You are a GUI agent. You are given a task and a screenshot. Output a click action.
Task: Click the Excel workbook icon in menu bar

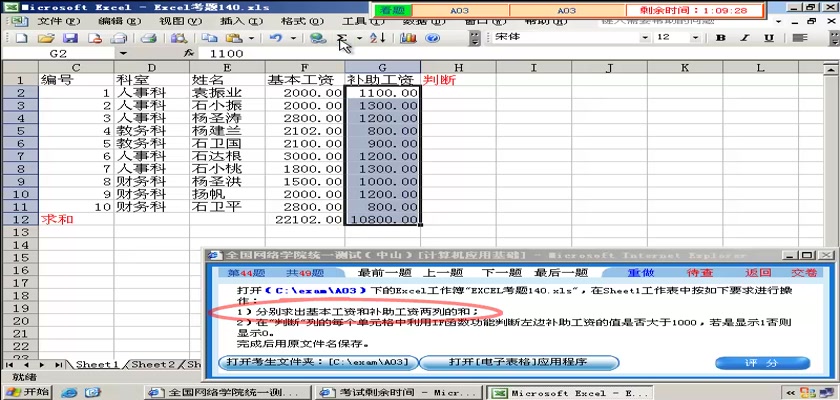19,21
